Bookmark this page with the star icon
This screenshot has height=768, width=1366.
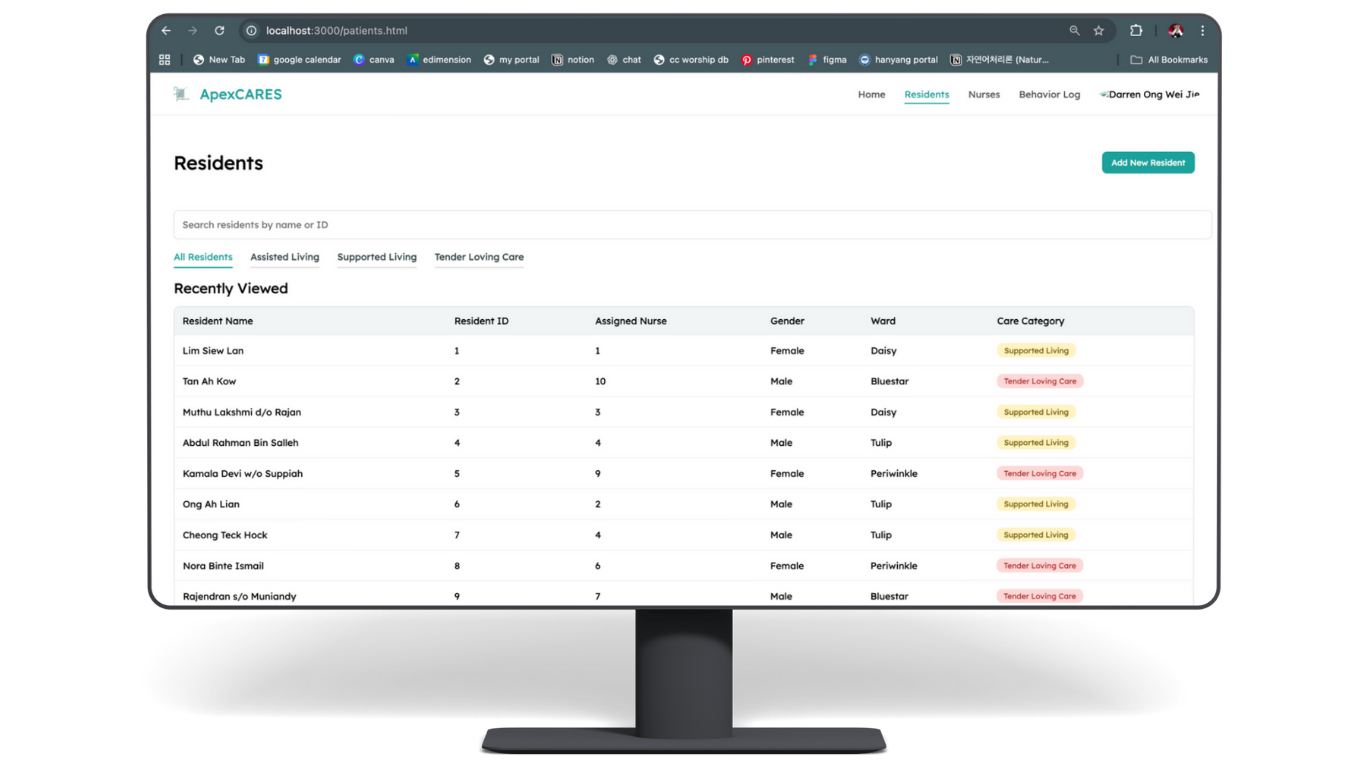(1099, 31)
